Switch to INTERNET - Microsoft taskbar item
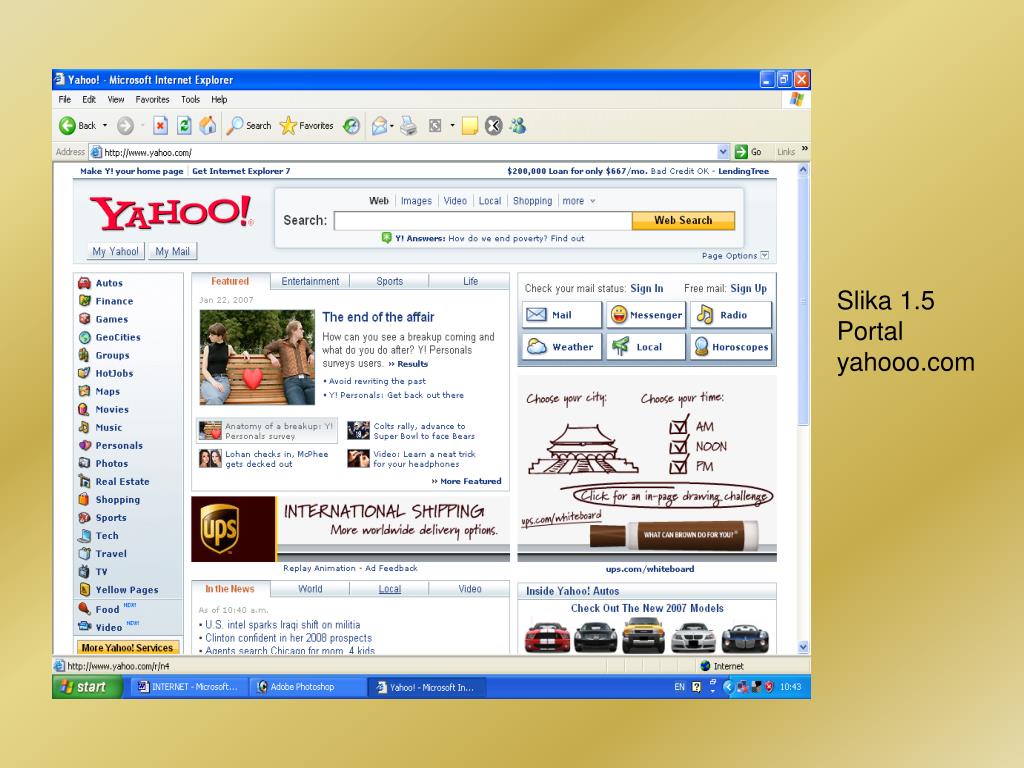1024x768 pixels. pyautogui.click(x=189, y=687)
